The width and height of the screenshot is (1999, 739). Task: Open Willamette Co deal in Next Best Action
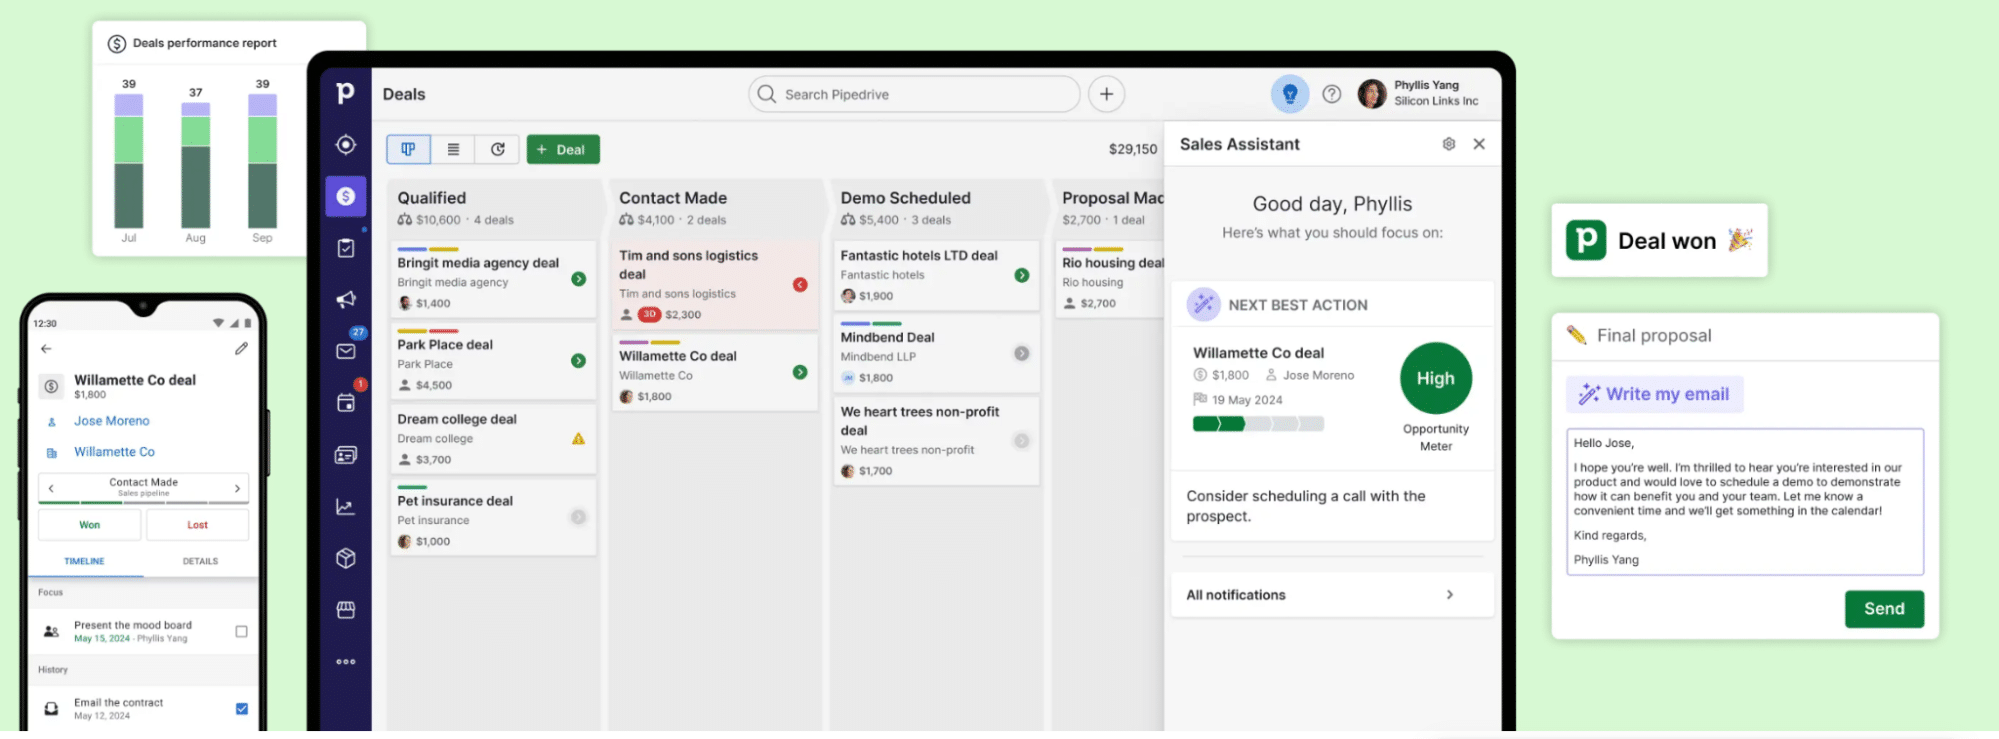click(x=1258, y=353)
